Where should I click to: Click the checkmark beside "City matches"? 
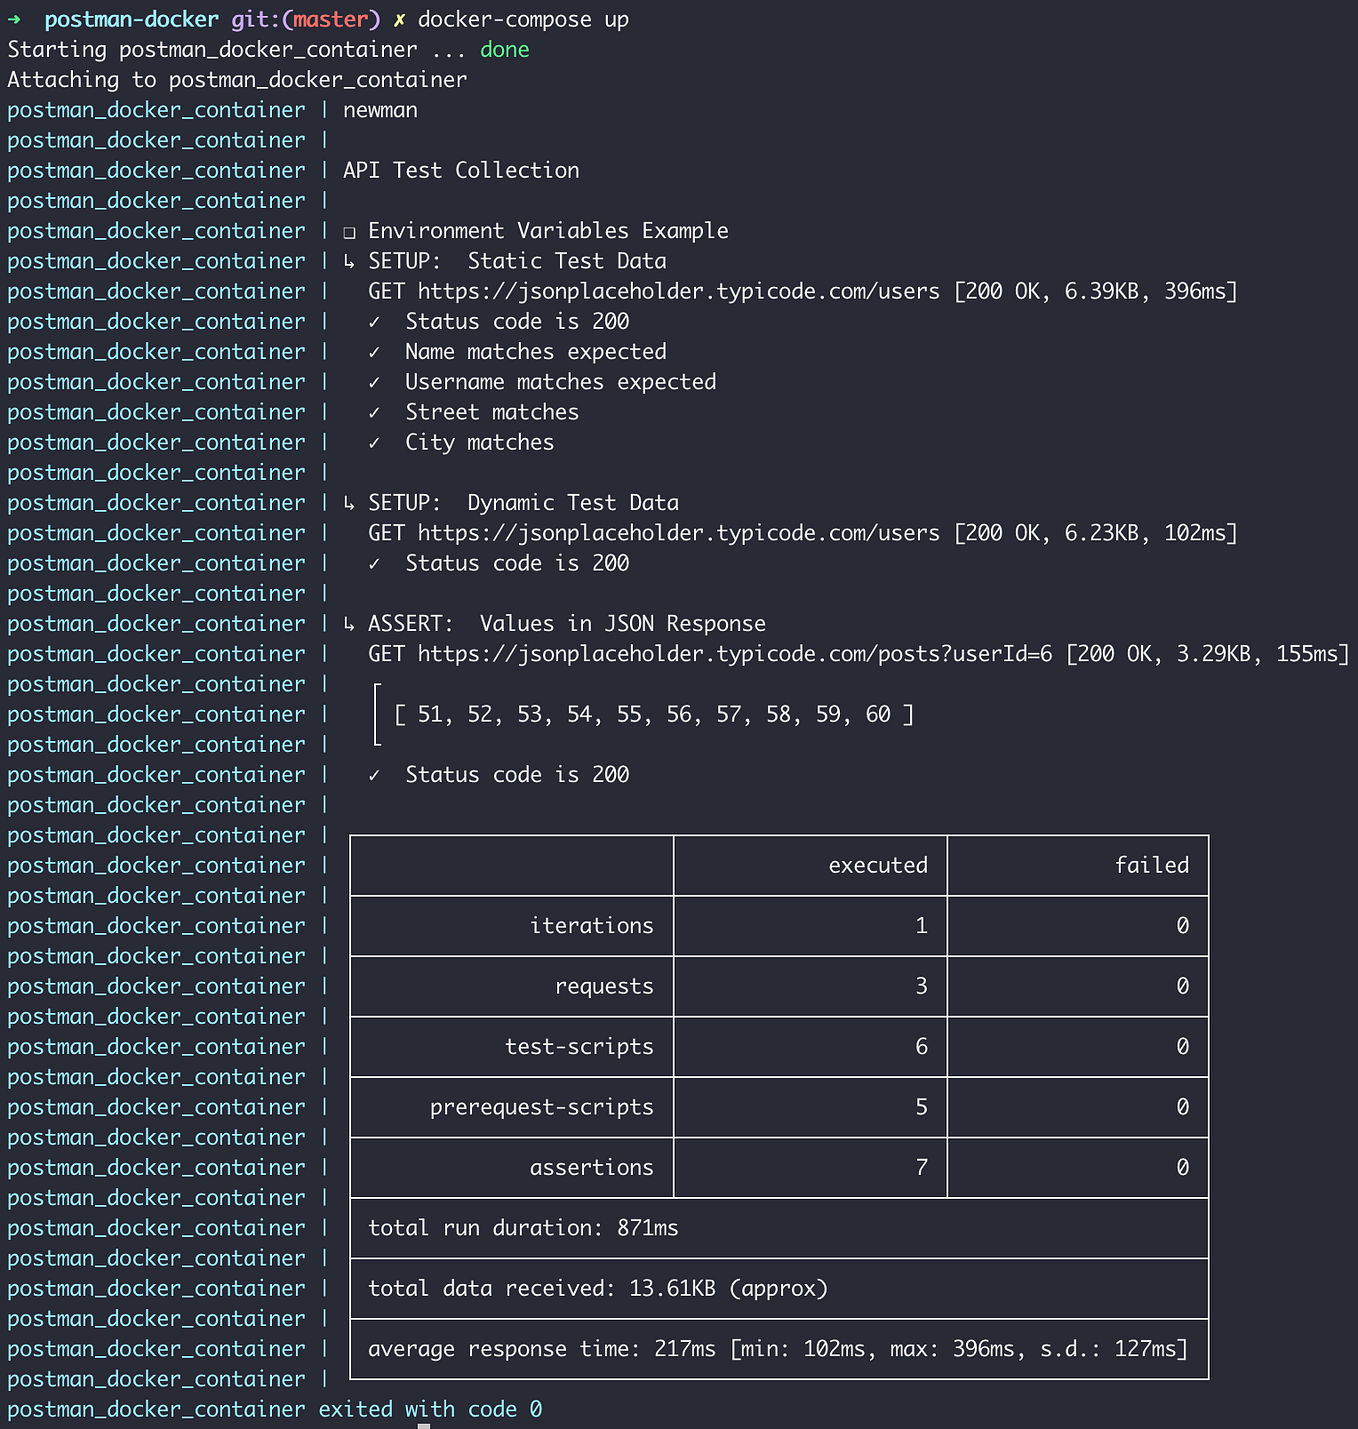[375, 442]
